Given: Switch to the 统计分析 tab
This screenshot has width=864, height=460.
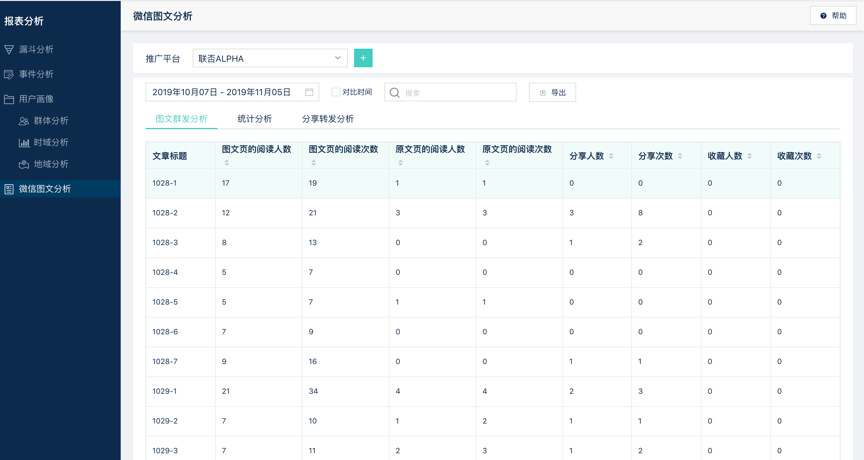Looking at the screenshot, I should pos(255,119).
